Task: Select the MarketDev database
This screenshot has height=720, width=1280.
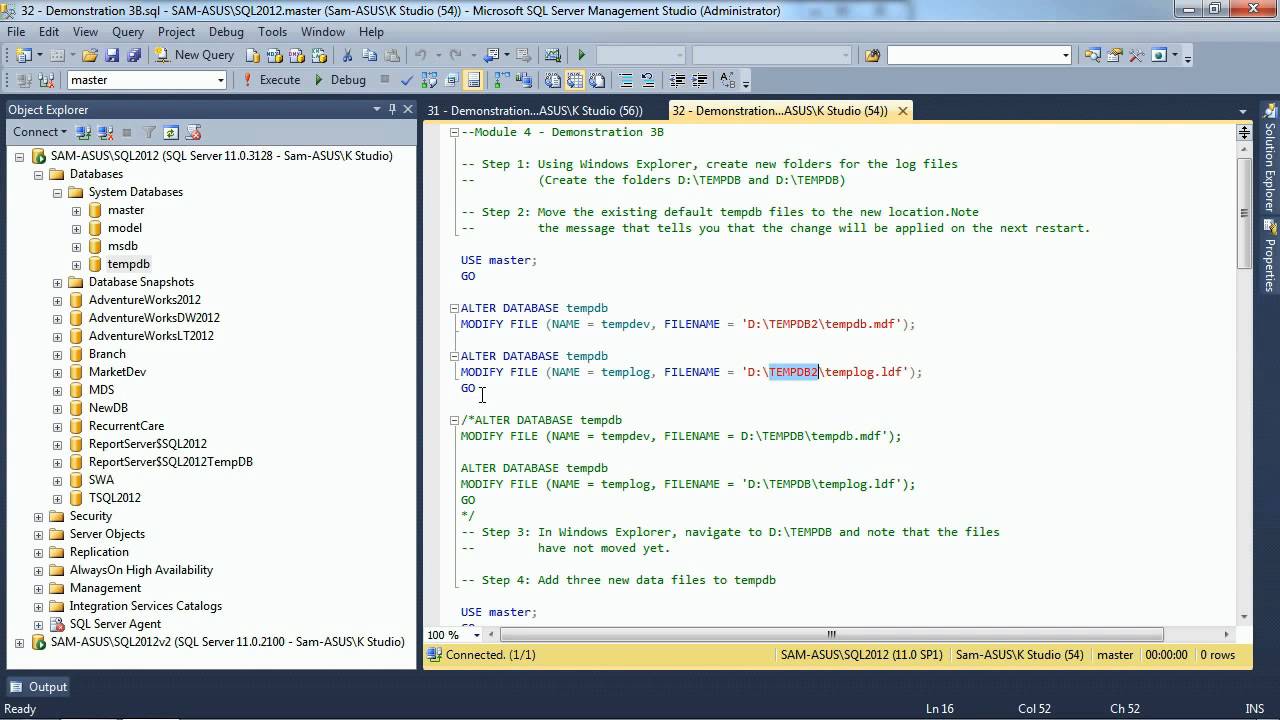Action: [117, 372]
